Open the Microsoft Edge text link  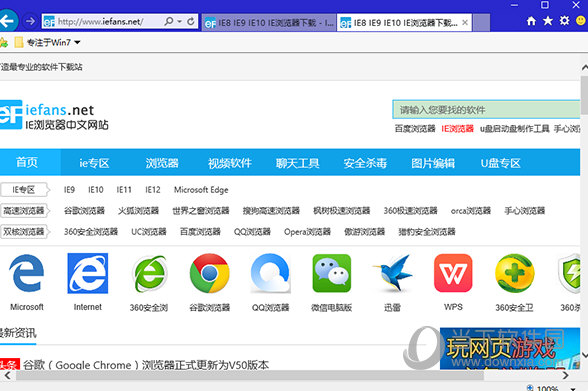tap(201, 190)
